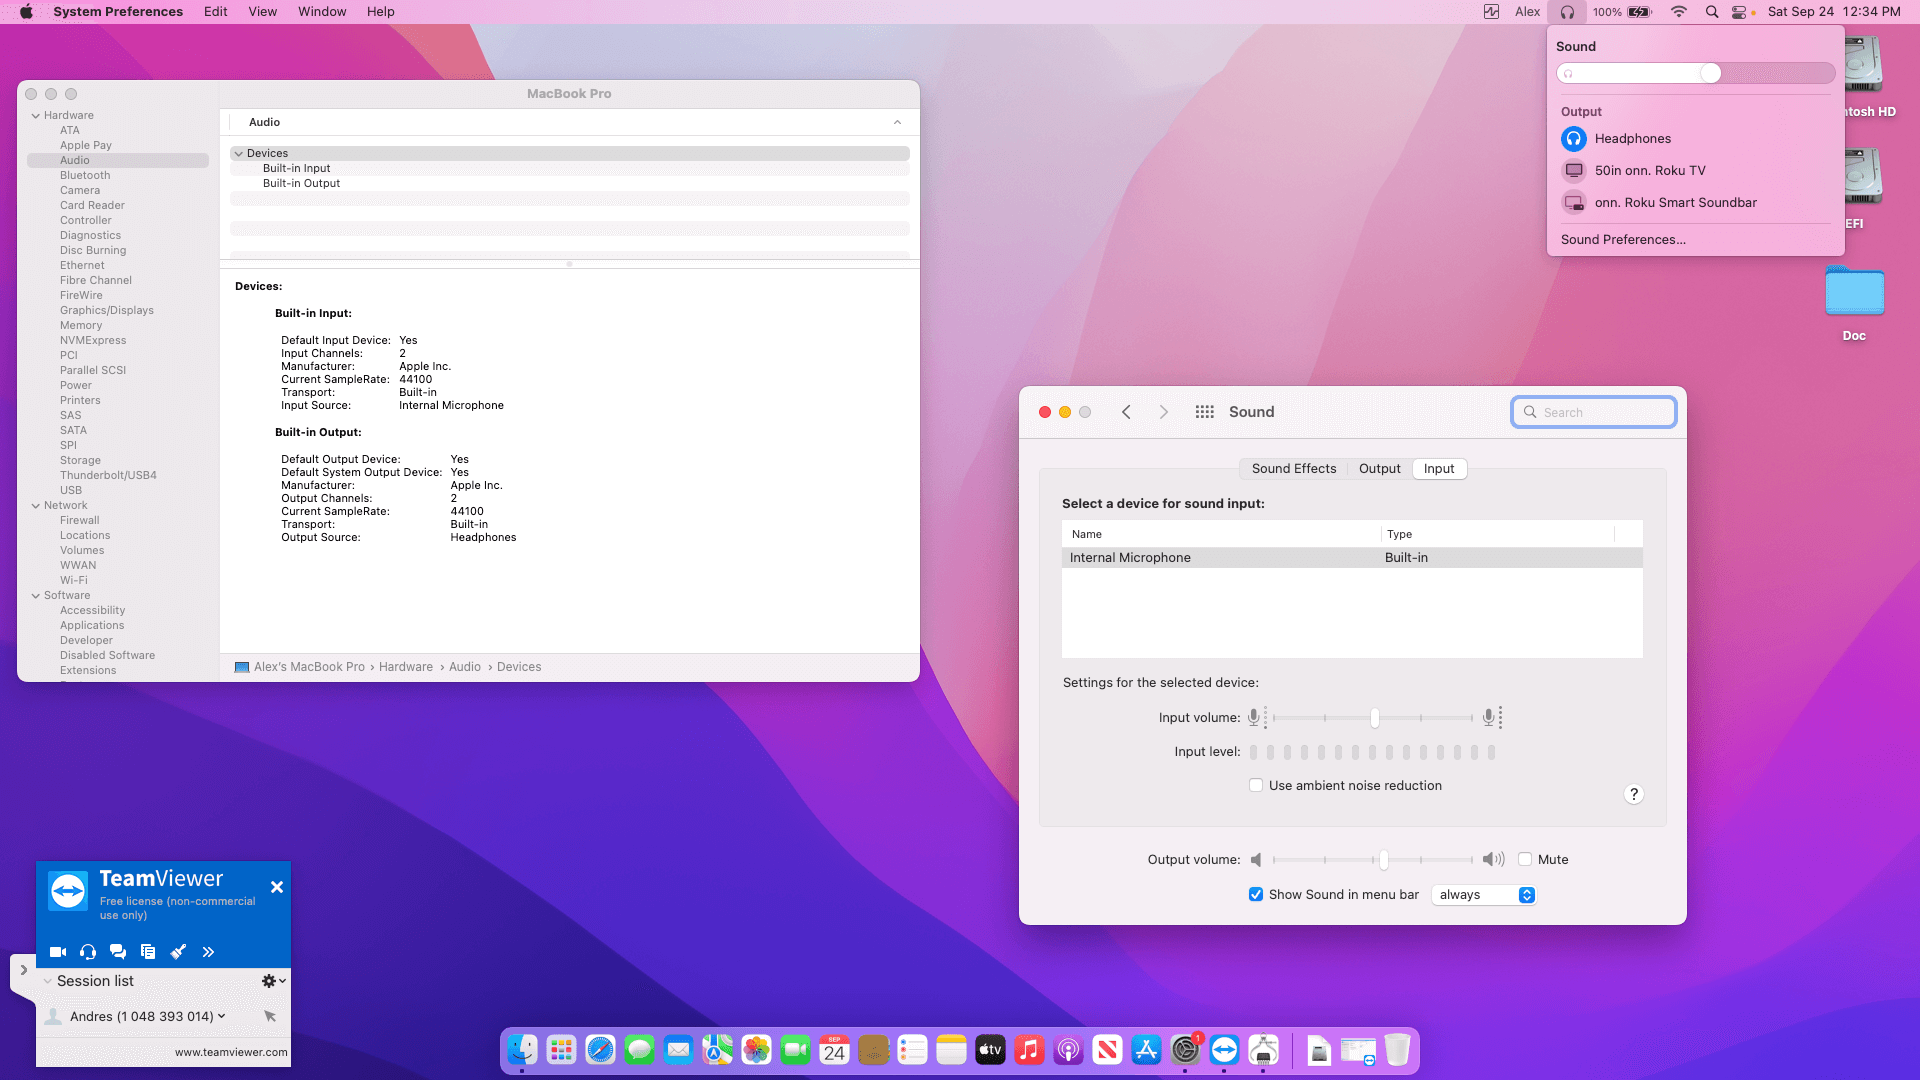Open the Music app in the Dock
1920x1080 pixels.
pos(1029,1050)
